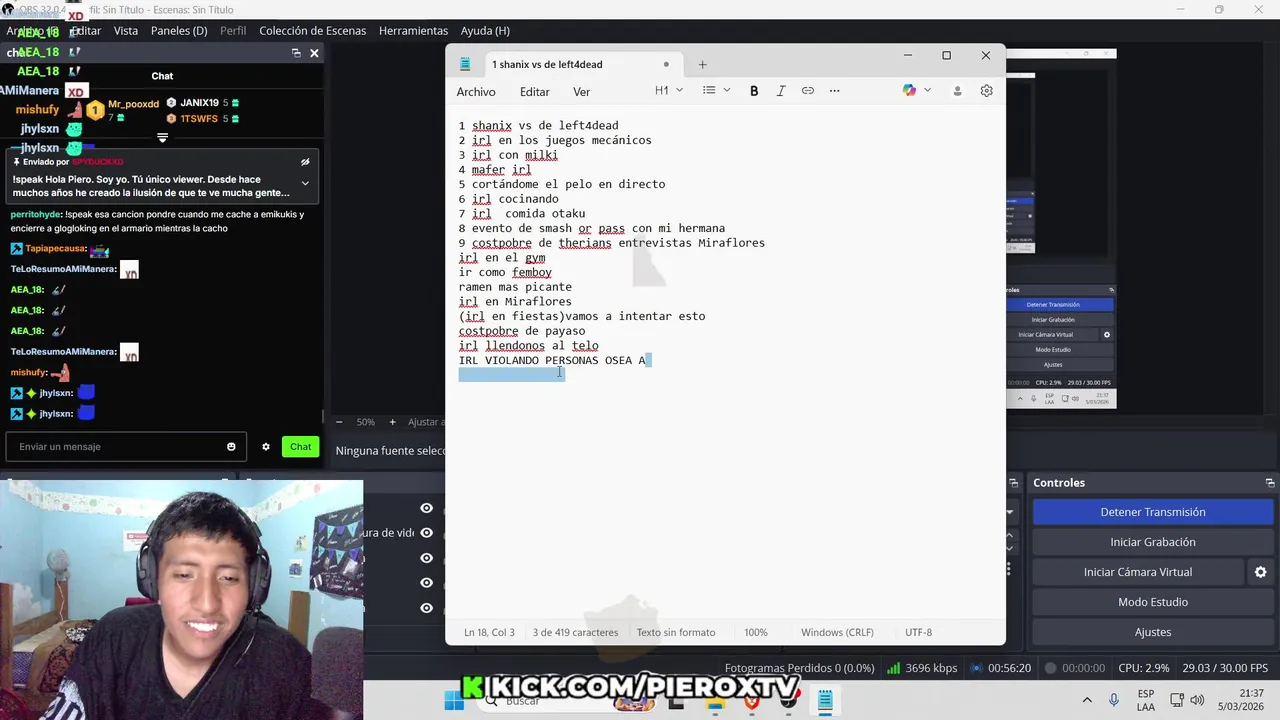The image size is (1280, 720).
Task: Click Mr_pooxdd in chat leaderboard
Action: (133, 104)
